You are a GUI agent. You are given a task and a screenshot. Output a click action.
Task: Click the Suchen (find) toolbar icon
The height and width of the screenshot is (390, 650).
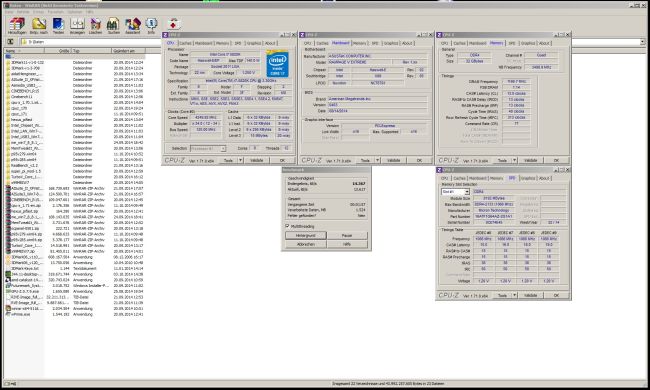coord(113,25)
